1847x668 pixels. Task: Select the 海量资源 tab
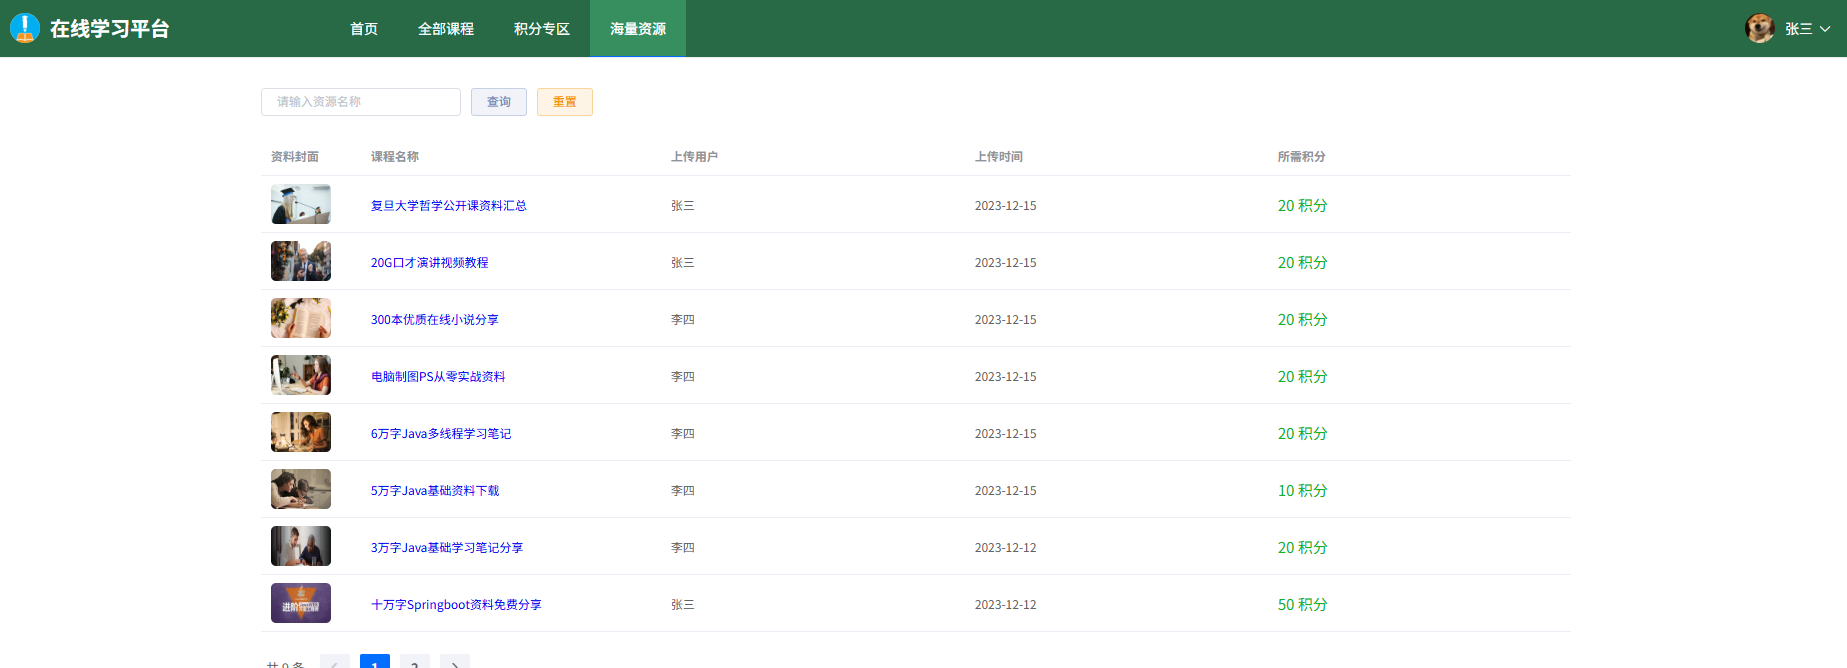pos(638,29)
